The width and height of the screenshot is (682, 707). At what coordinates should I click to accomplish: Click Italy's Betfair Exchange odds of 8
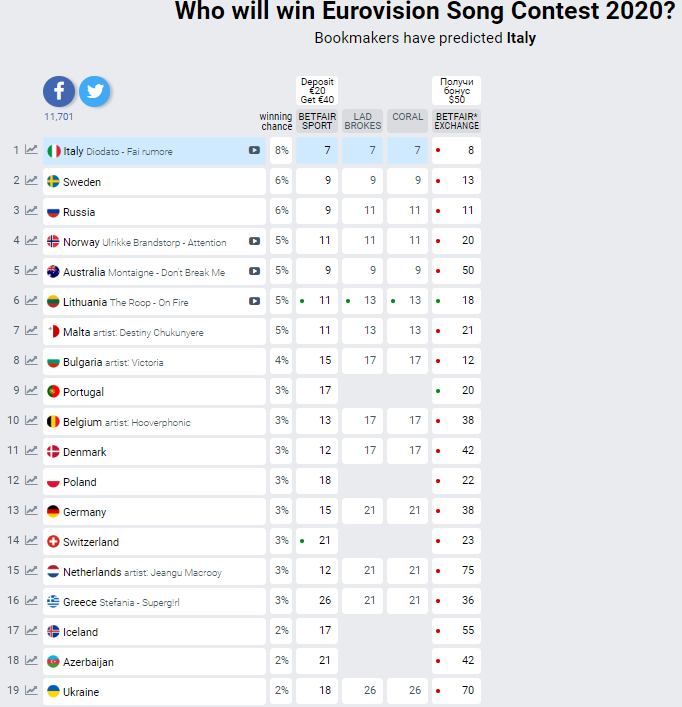456,150
